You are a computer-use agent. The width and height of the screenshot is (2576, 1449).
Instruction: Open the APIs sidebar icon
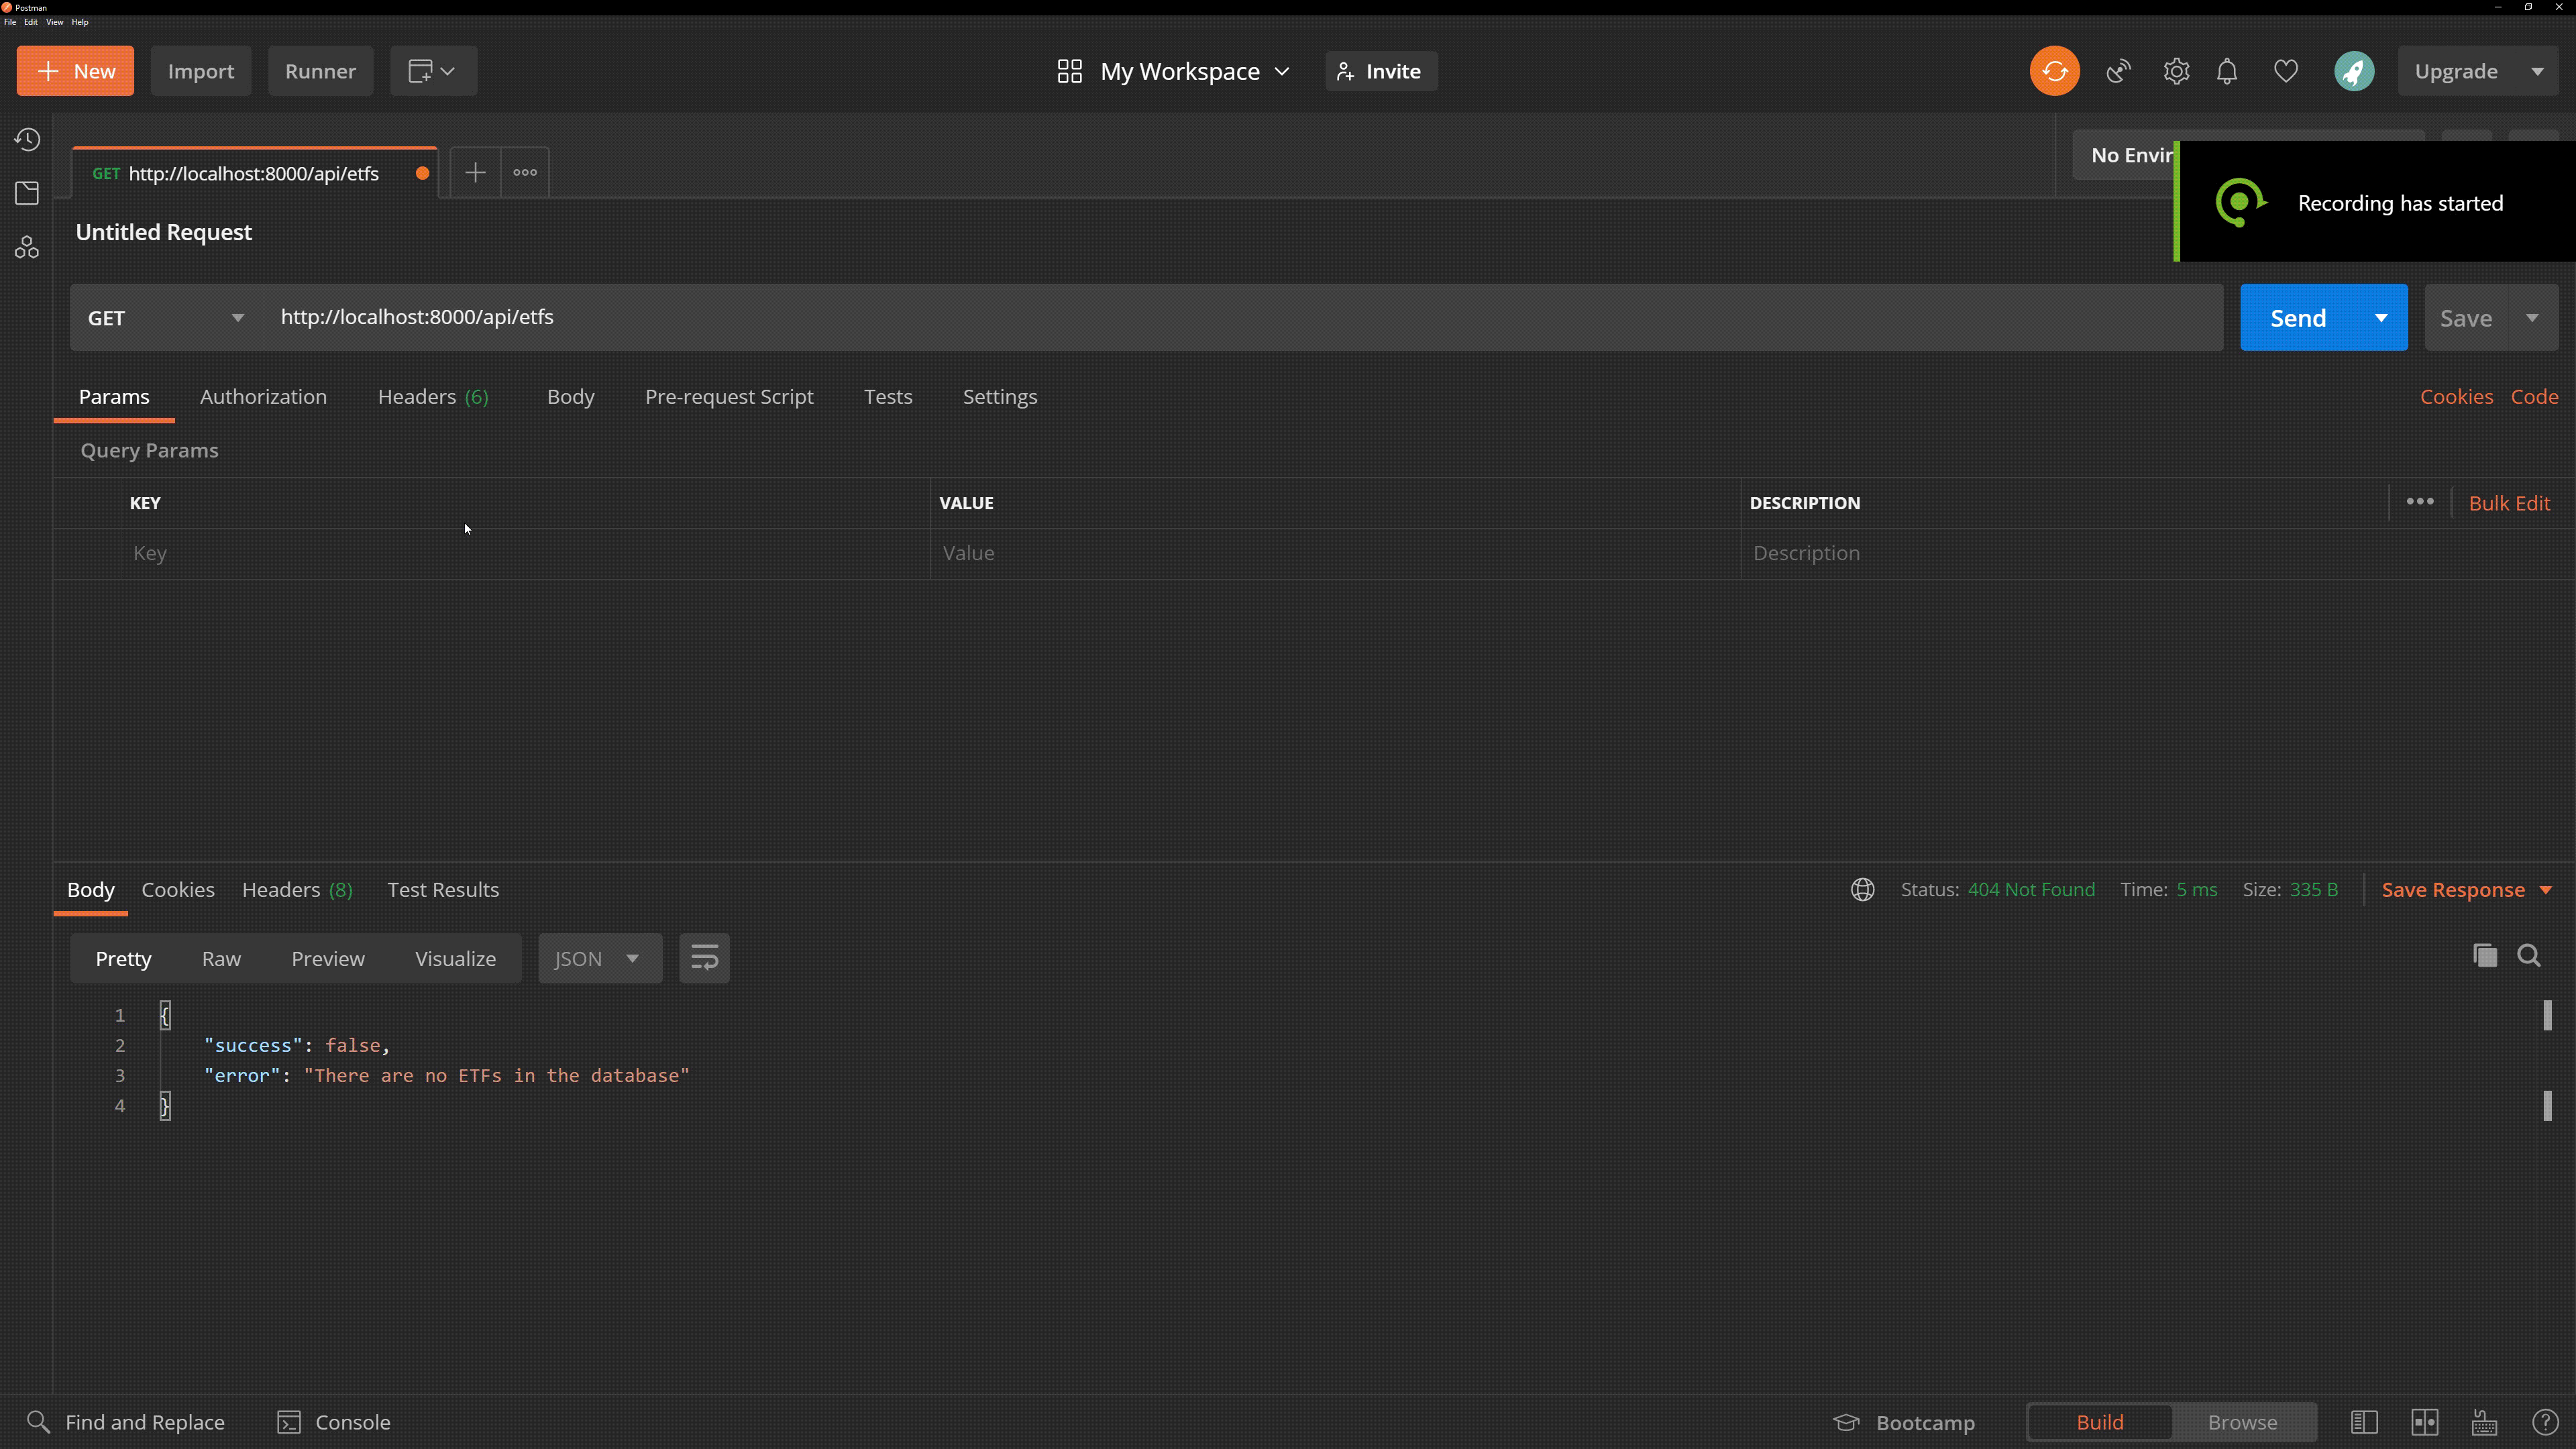pos(27,247)
